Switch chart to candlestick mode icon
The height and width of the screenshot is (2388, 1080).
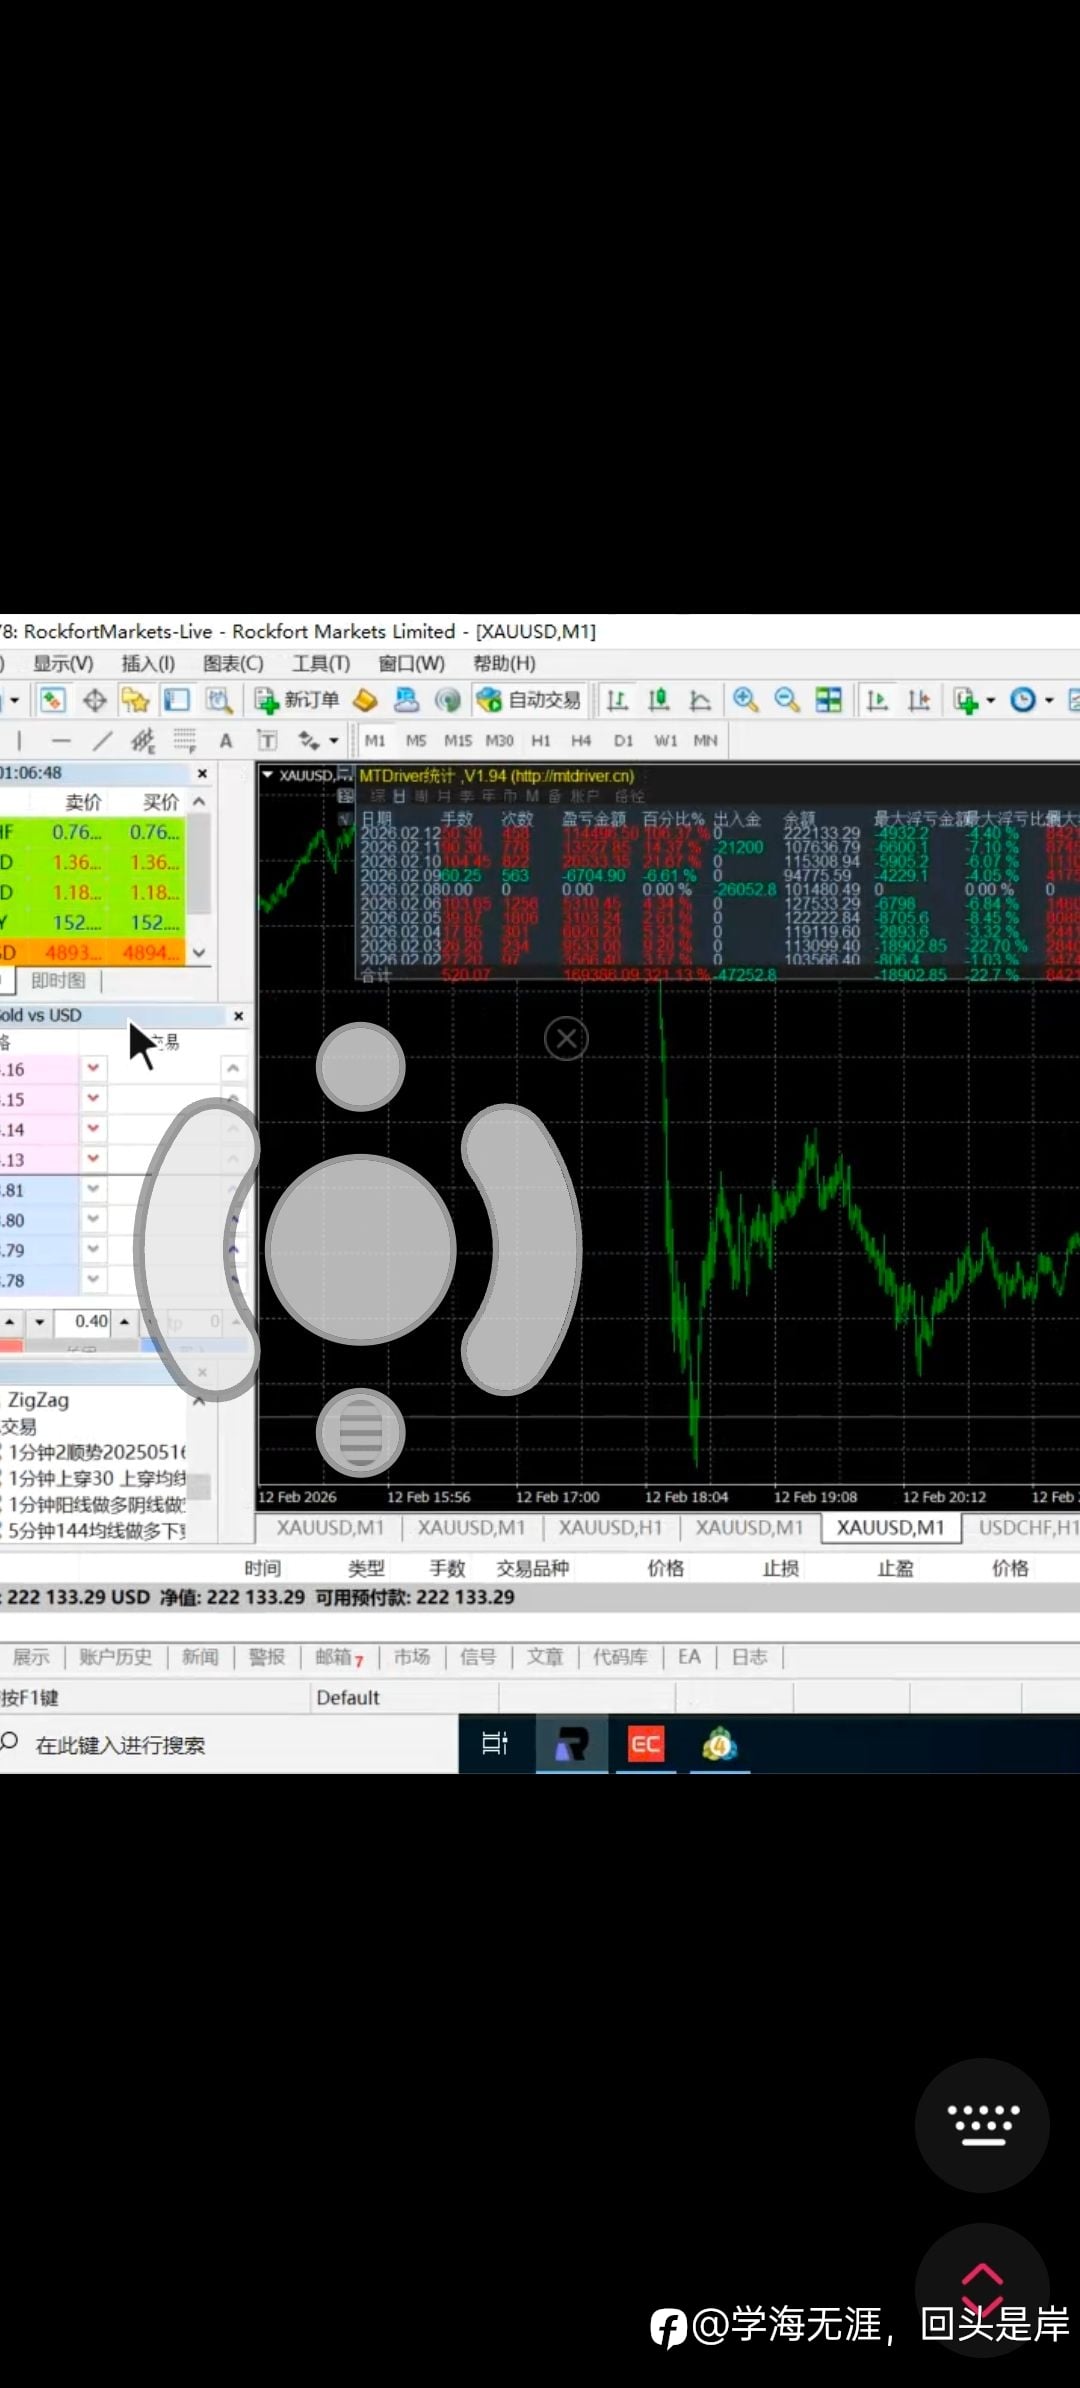659,700
